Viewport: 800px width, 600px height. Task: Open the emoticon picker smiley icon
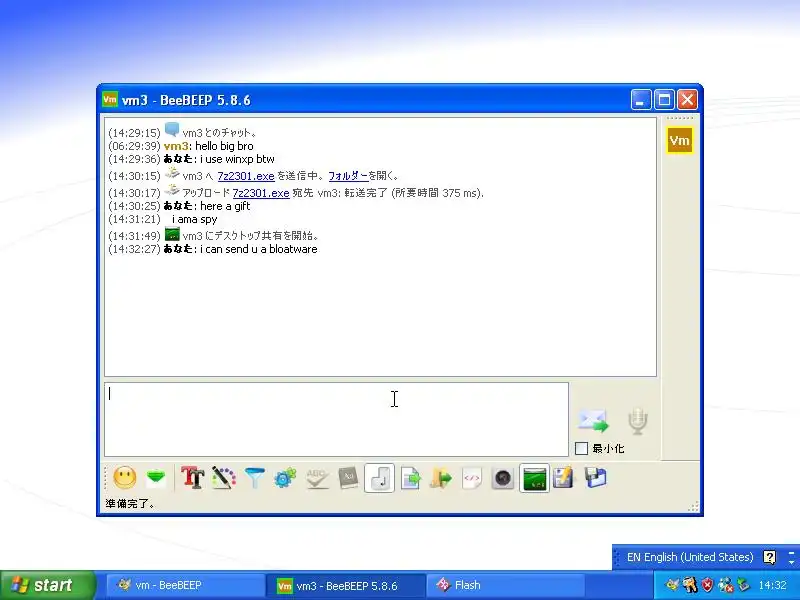pos(124,478)
